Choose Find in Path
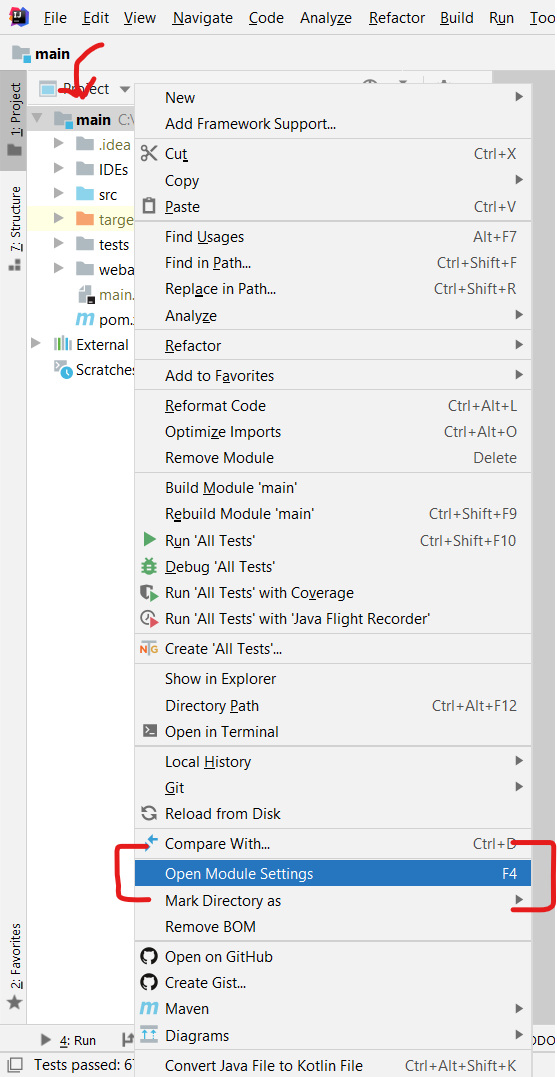Viewport: 557px width, 1077px height. click(332, 262)
